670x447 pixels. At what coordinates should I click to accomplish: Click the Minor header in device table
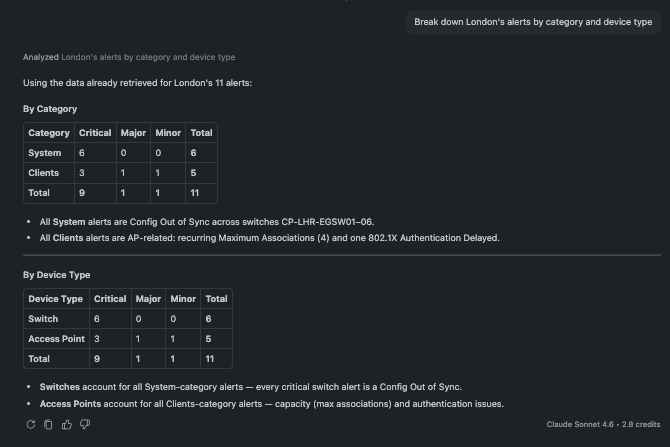183,299
